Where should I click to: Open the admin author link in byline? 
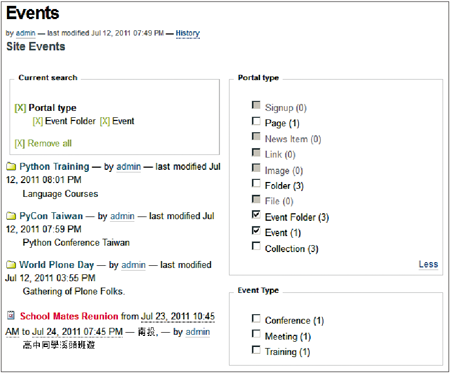click(26, 33)
